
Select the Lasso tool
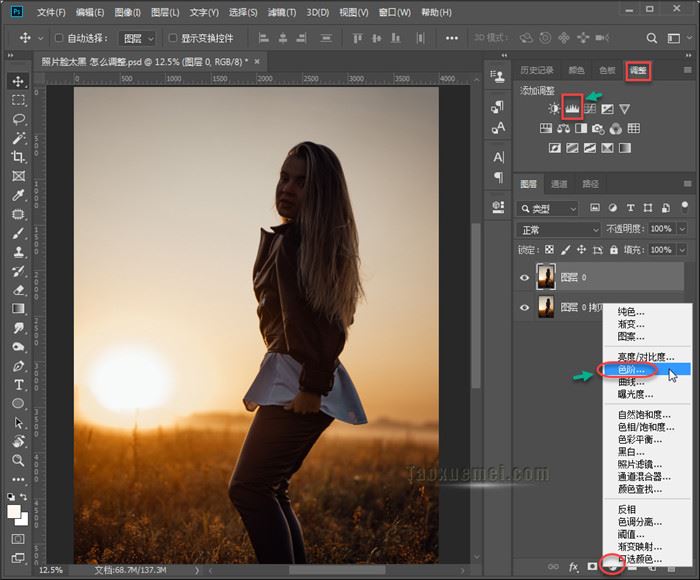point(18,119)
